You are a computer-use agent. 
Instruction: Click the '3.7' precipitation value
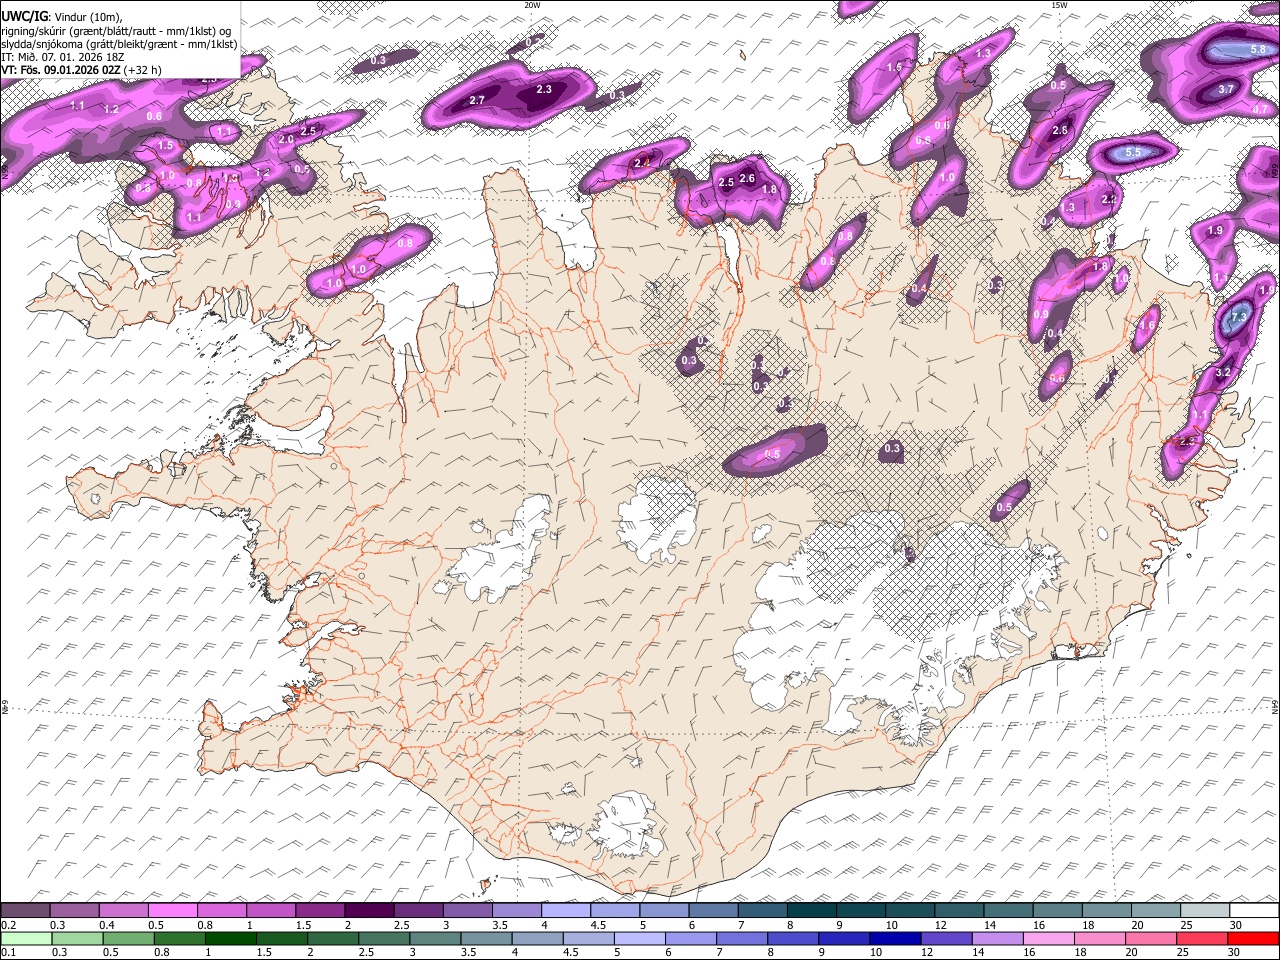1226,89
